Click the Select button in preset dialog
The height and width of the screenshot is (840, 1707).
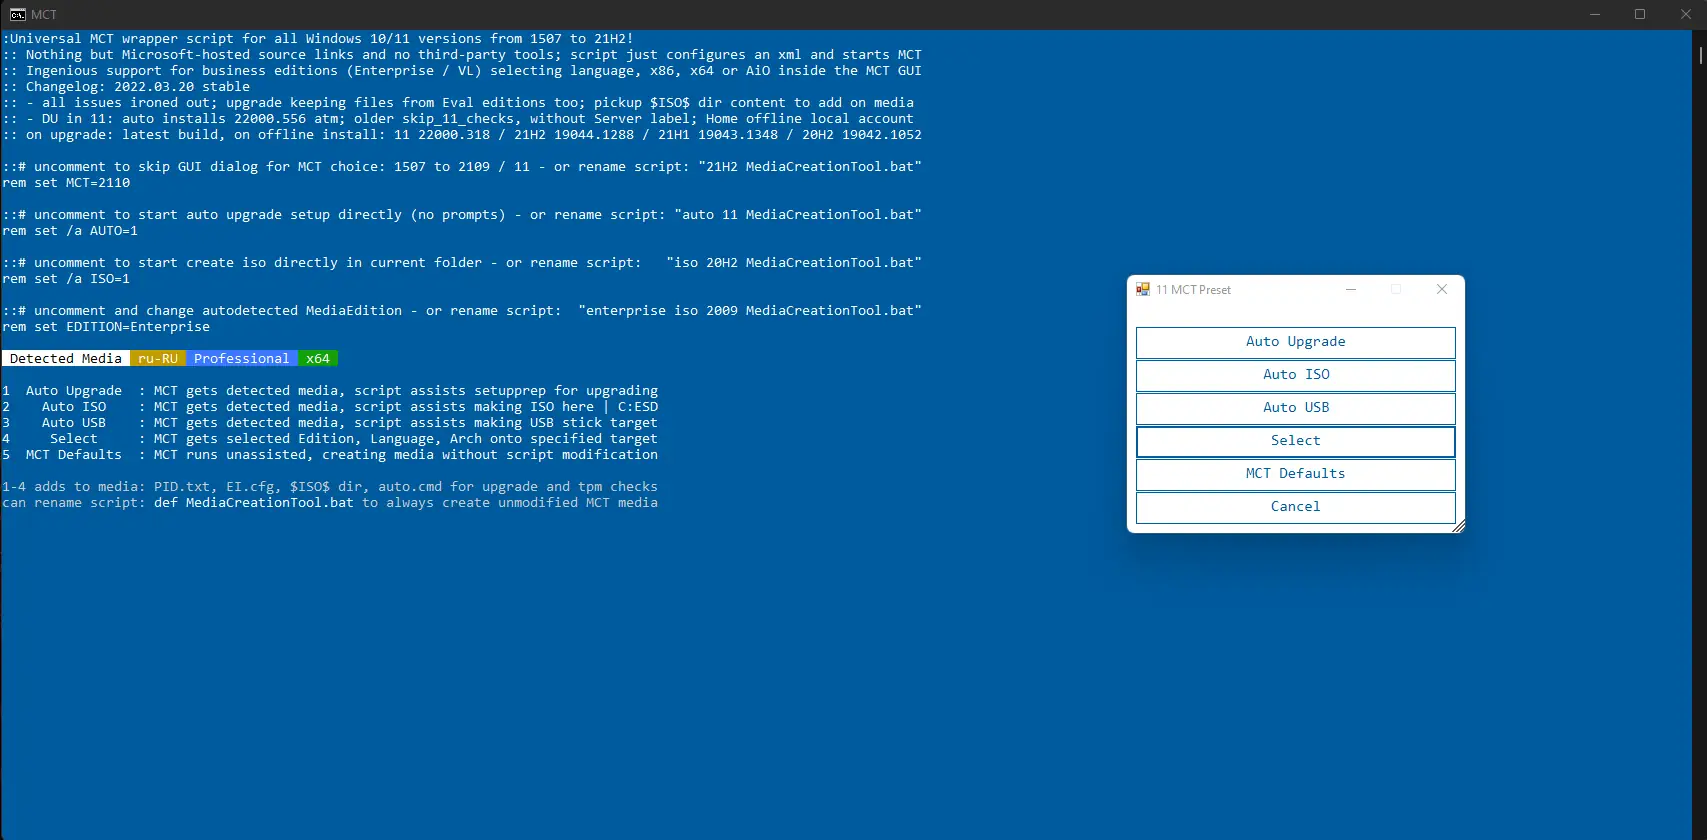[x=1296, y=441]
